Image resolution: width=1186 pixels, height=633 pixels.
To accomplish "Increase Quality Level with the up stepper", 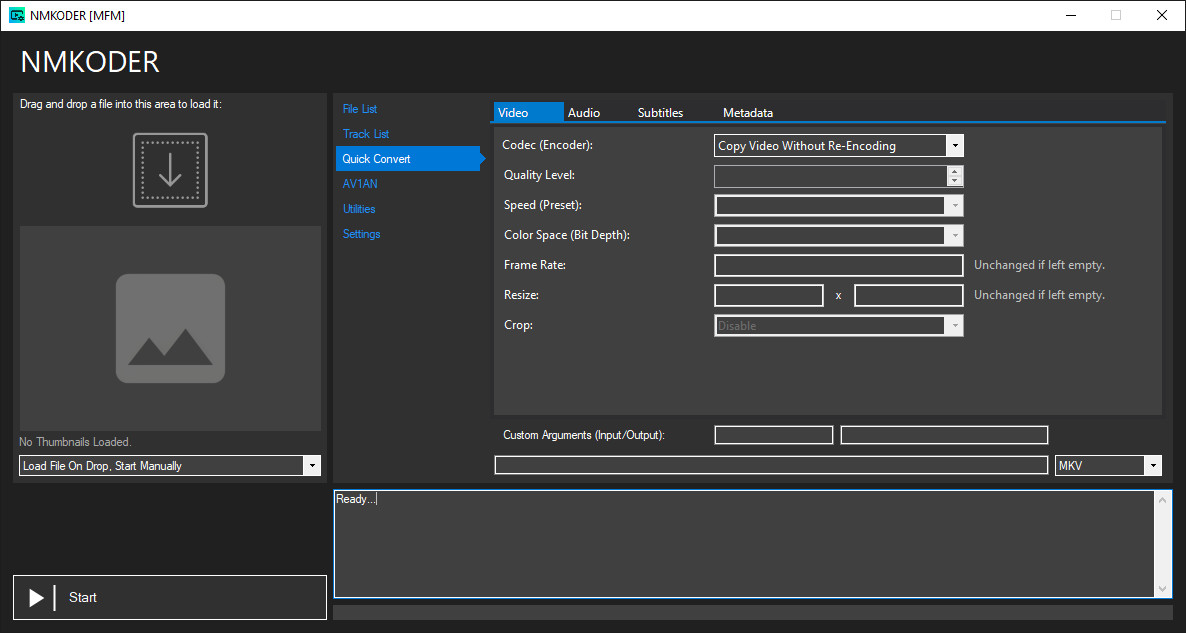I will coord(955,172).
